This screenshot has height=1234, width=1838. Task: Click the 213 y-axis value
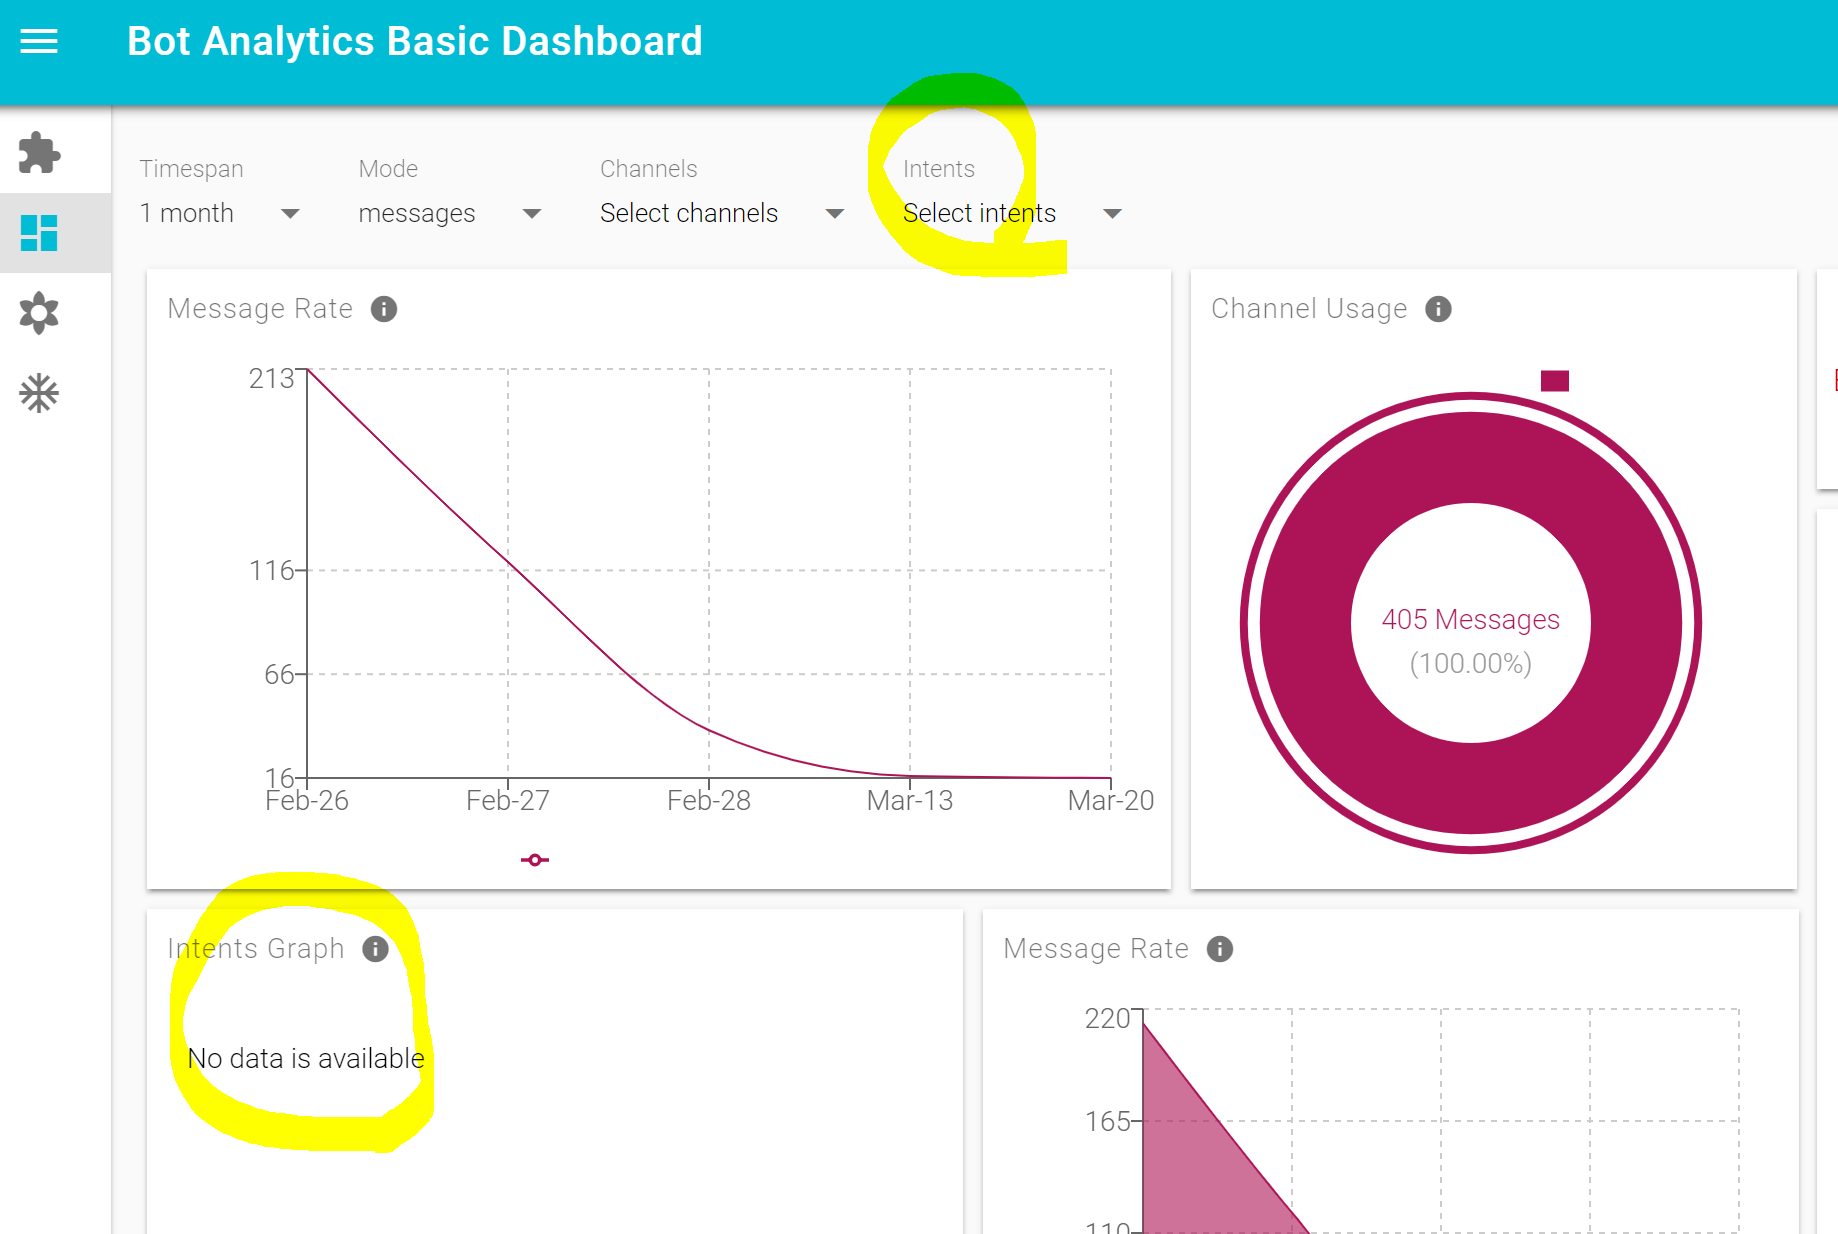pyautogui.click(x=272, y=379)
